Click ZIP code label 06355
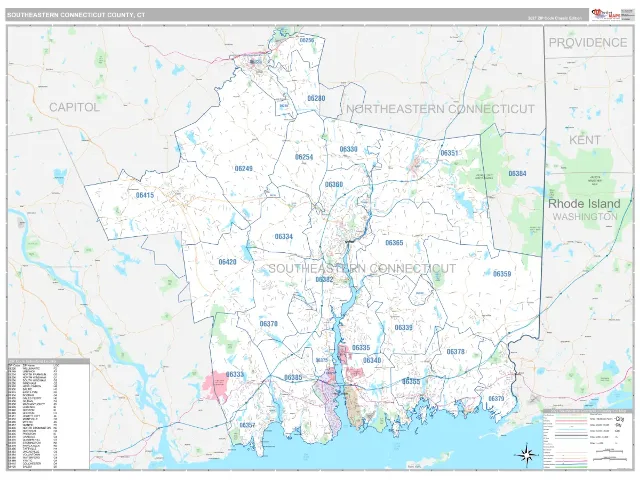640x480 pixels. tap(411, 382)
